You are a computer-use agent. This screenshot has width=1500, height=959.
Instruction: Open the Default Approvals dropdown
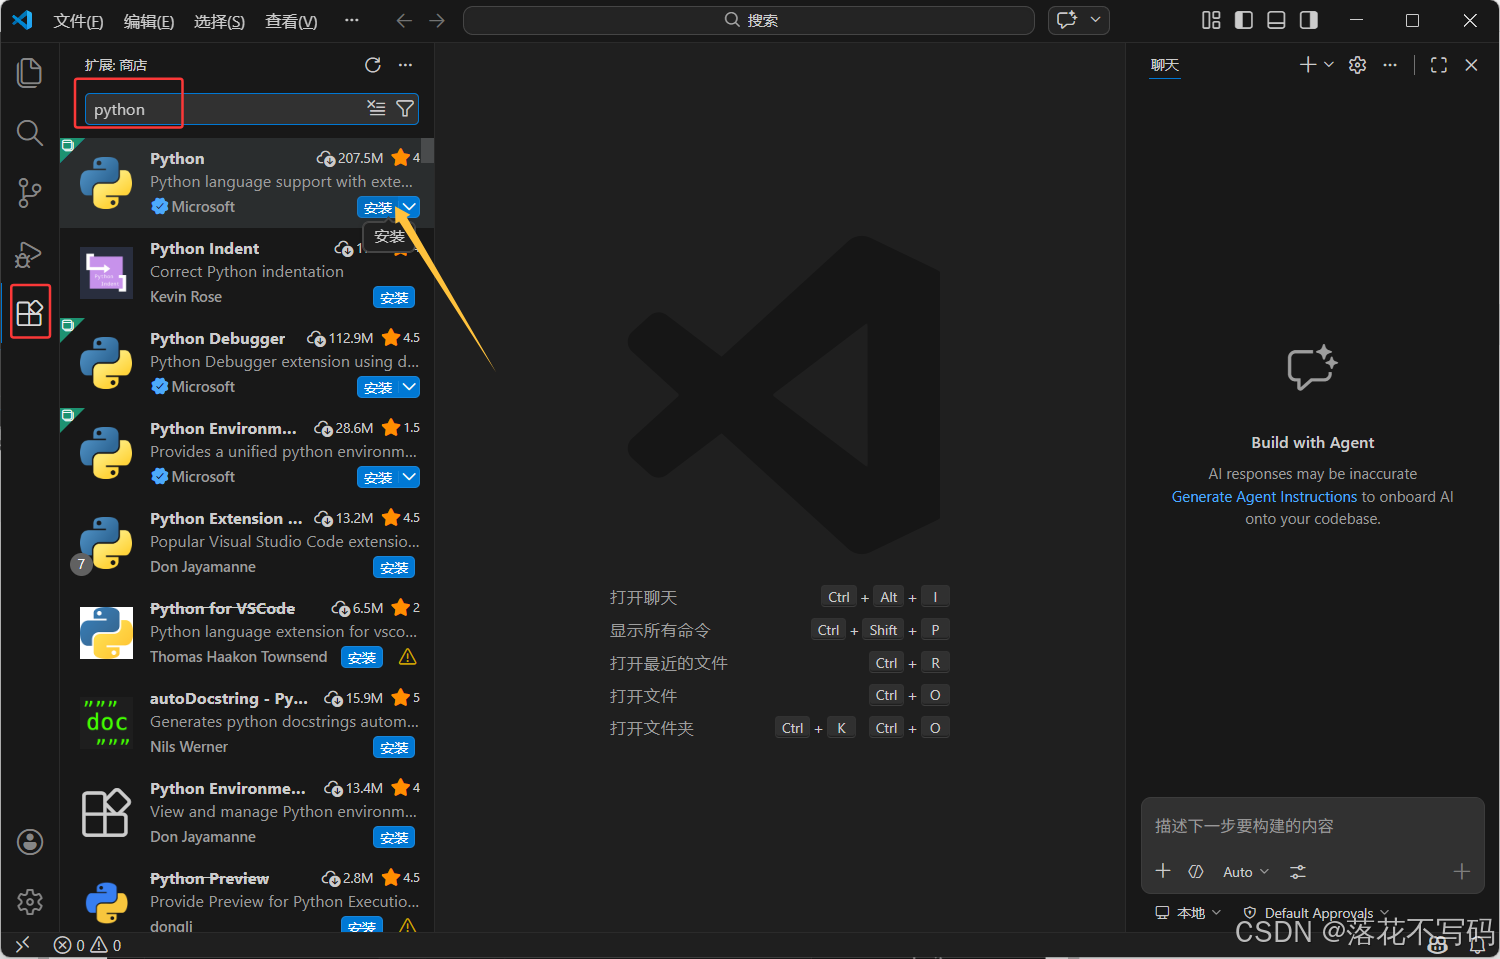pyautogui.click(x=1316, y=913)
